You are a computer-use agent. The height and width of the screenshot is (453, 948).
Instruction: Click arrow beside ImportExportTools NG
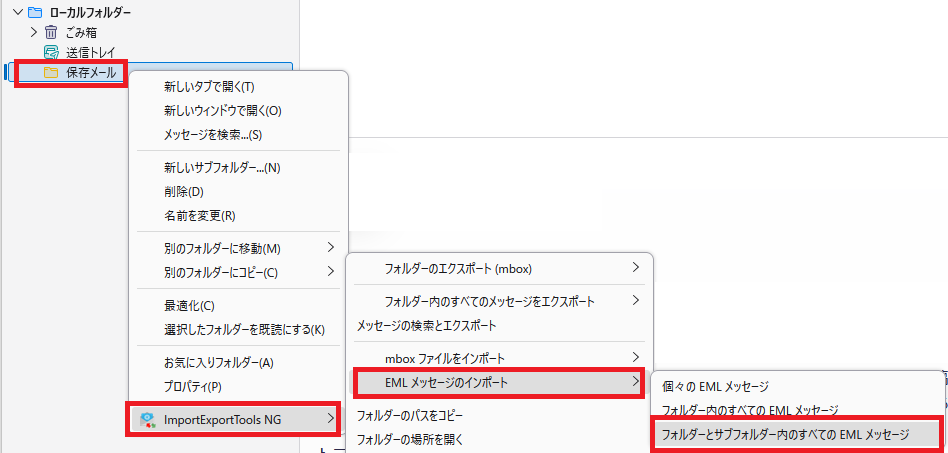330,418
